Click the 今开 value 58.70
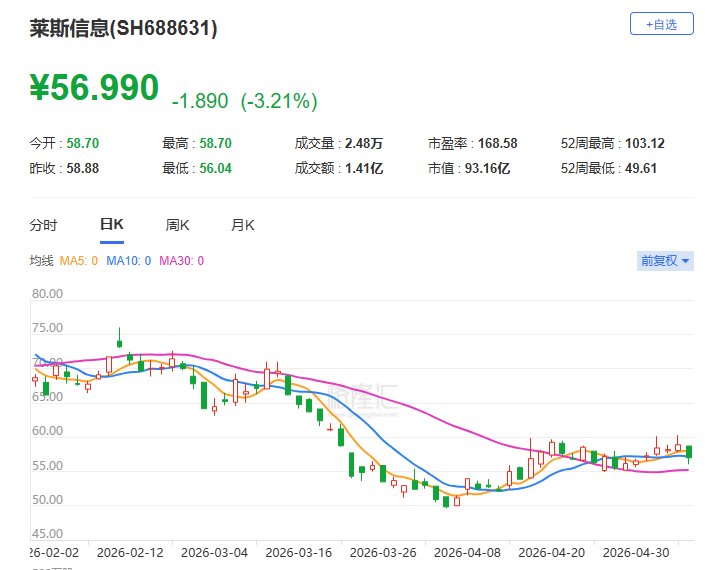 pyautogui.click(x=83, y=143)
